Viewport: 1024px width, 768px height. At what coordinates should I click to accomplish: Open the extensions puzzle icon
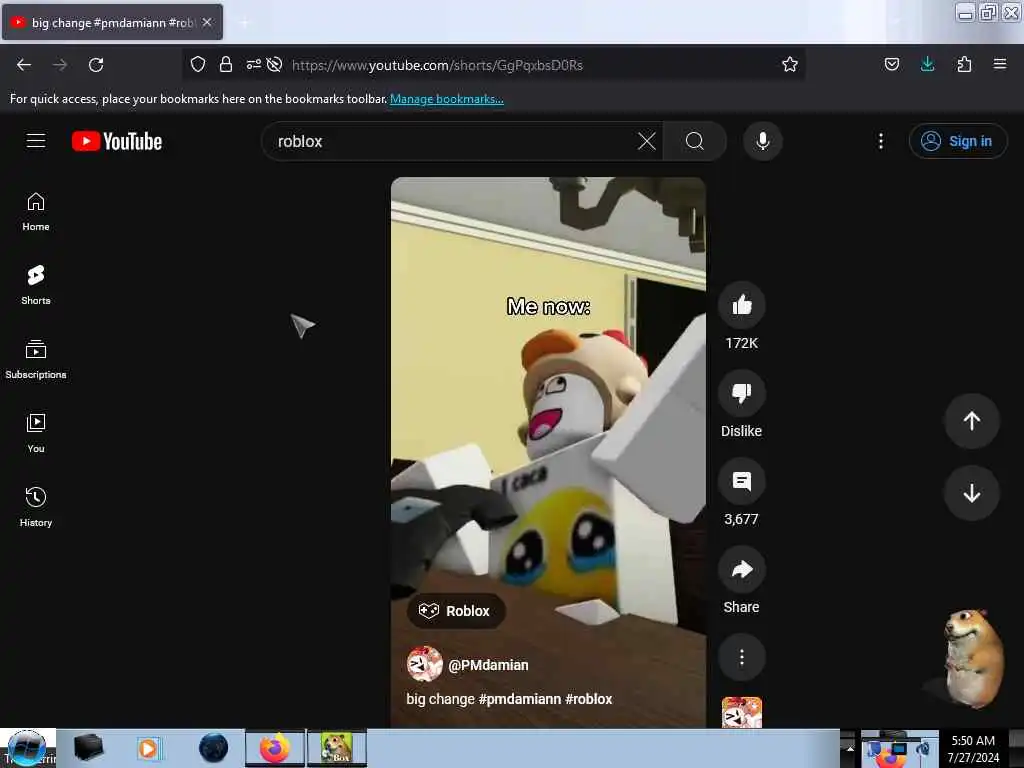pos(964,64)
